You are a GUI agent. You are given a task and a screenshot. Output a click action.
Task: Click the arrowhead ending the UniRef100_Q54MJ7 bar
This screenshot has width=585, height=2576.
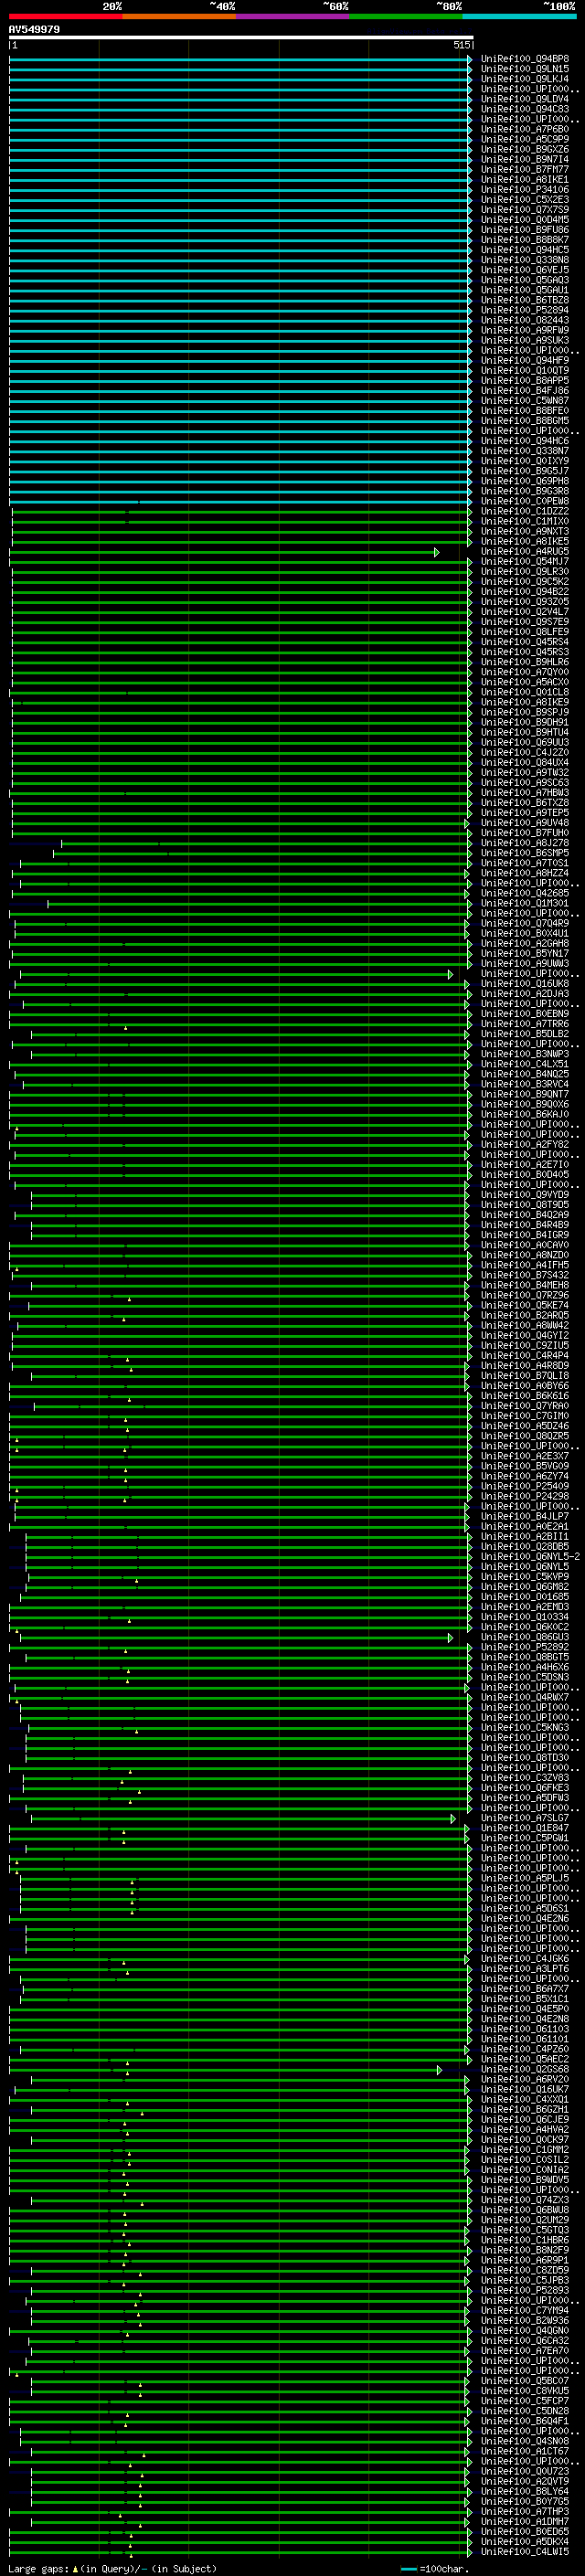(469, 562)
